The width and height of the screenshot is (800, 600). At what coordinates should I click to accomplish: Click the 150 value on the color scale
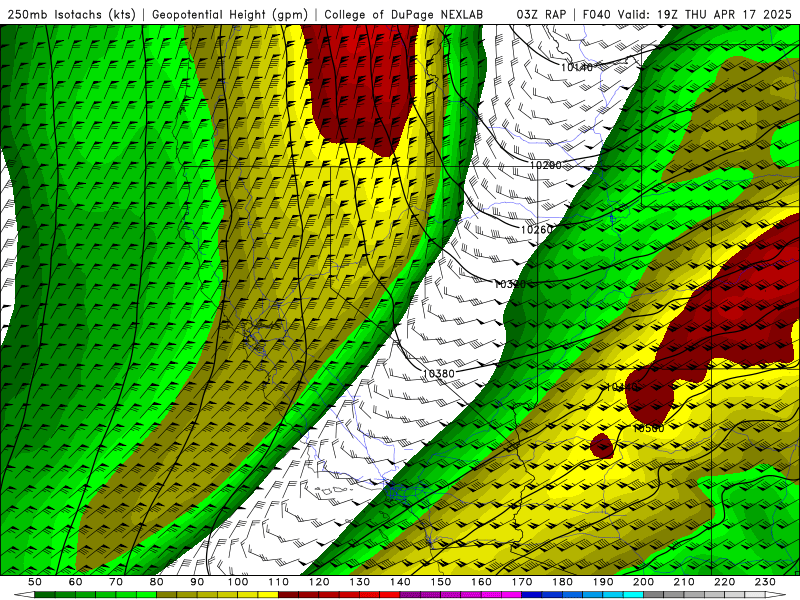point(441,582)
